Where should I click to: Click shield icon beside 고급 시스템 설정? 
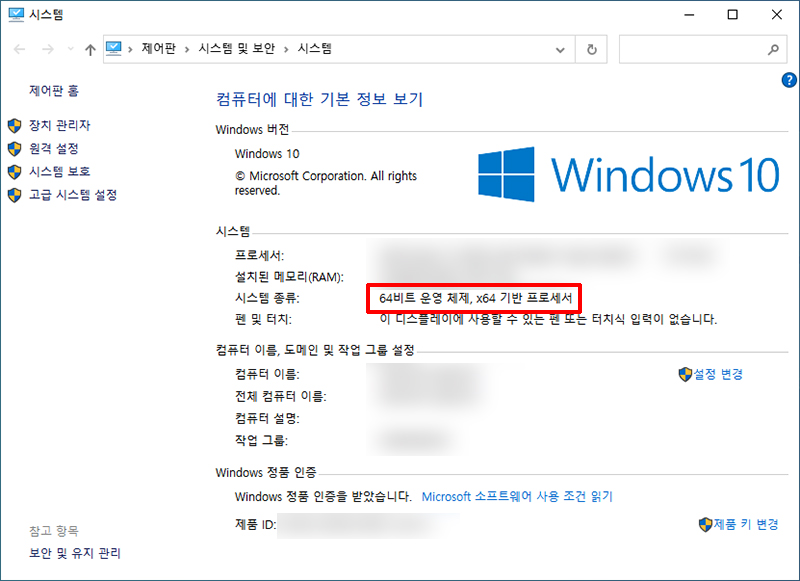click(x=15, y=195)
